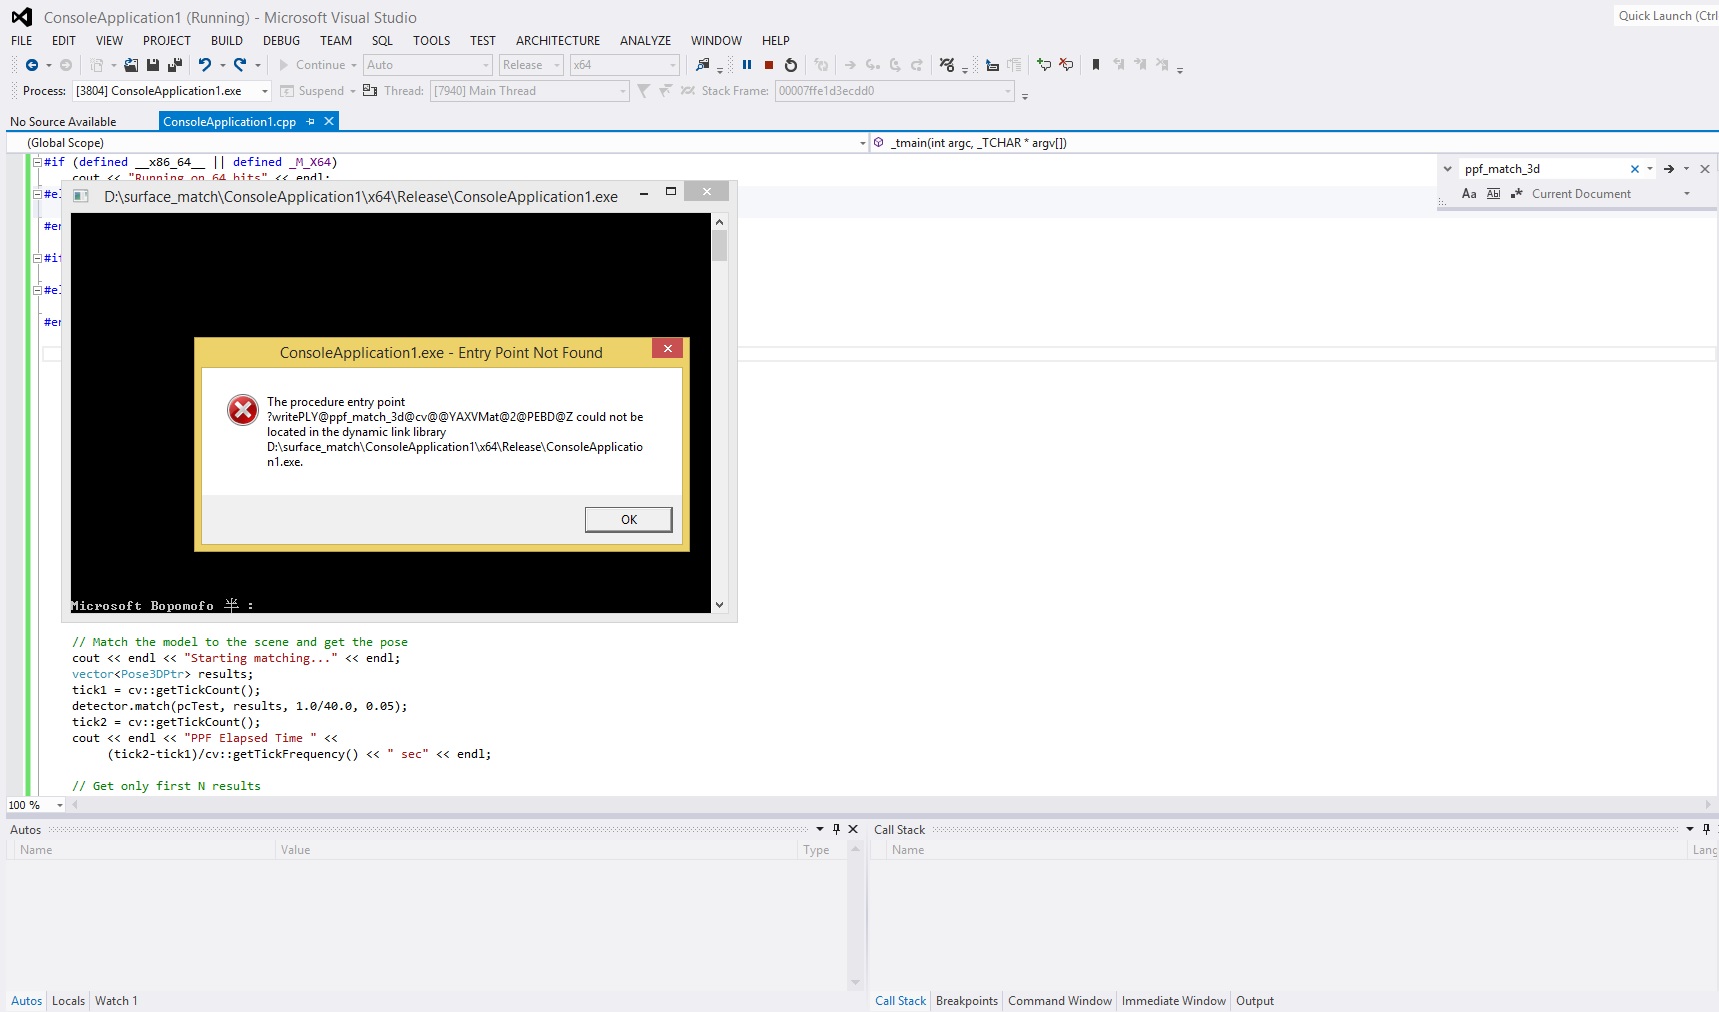Open the Thread Main Thread dropdown

[x=530, y=91]
